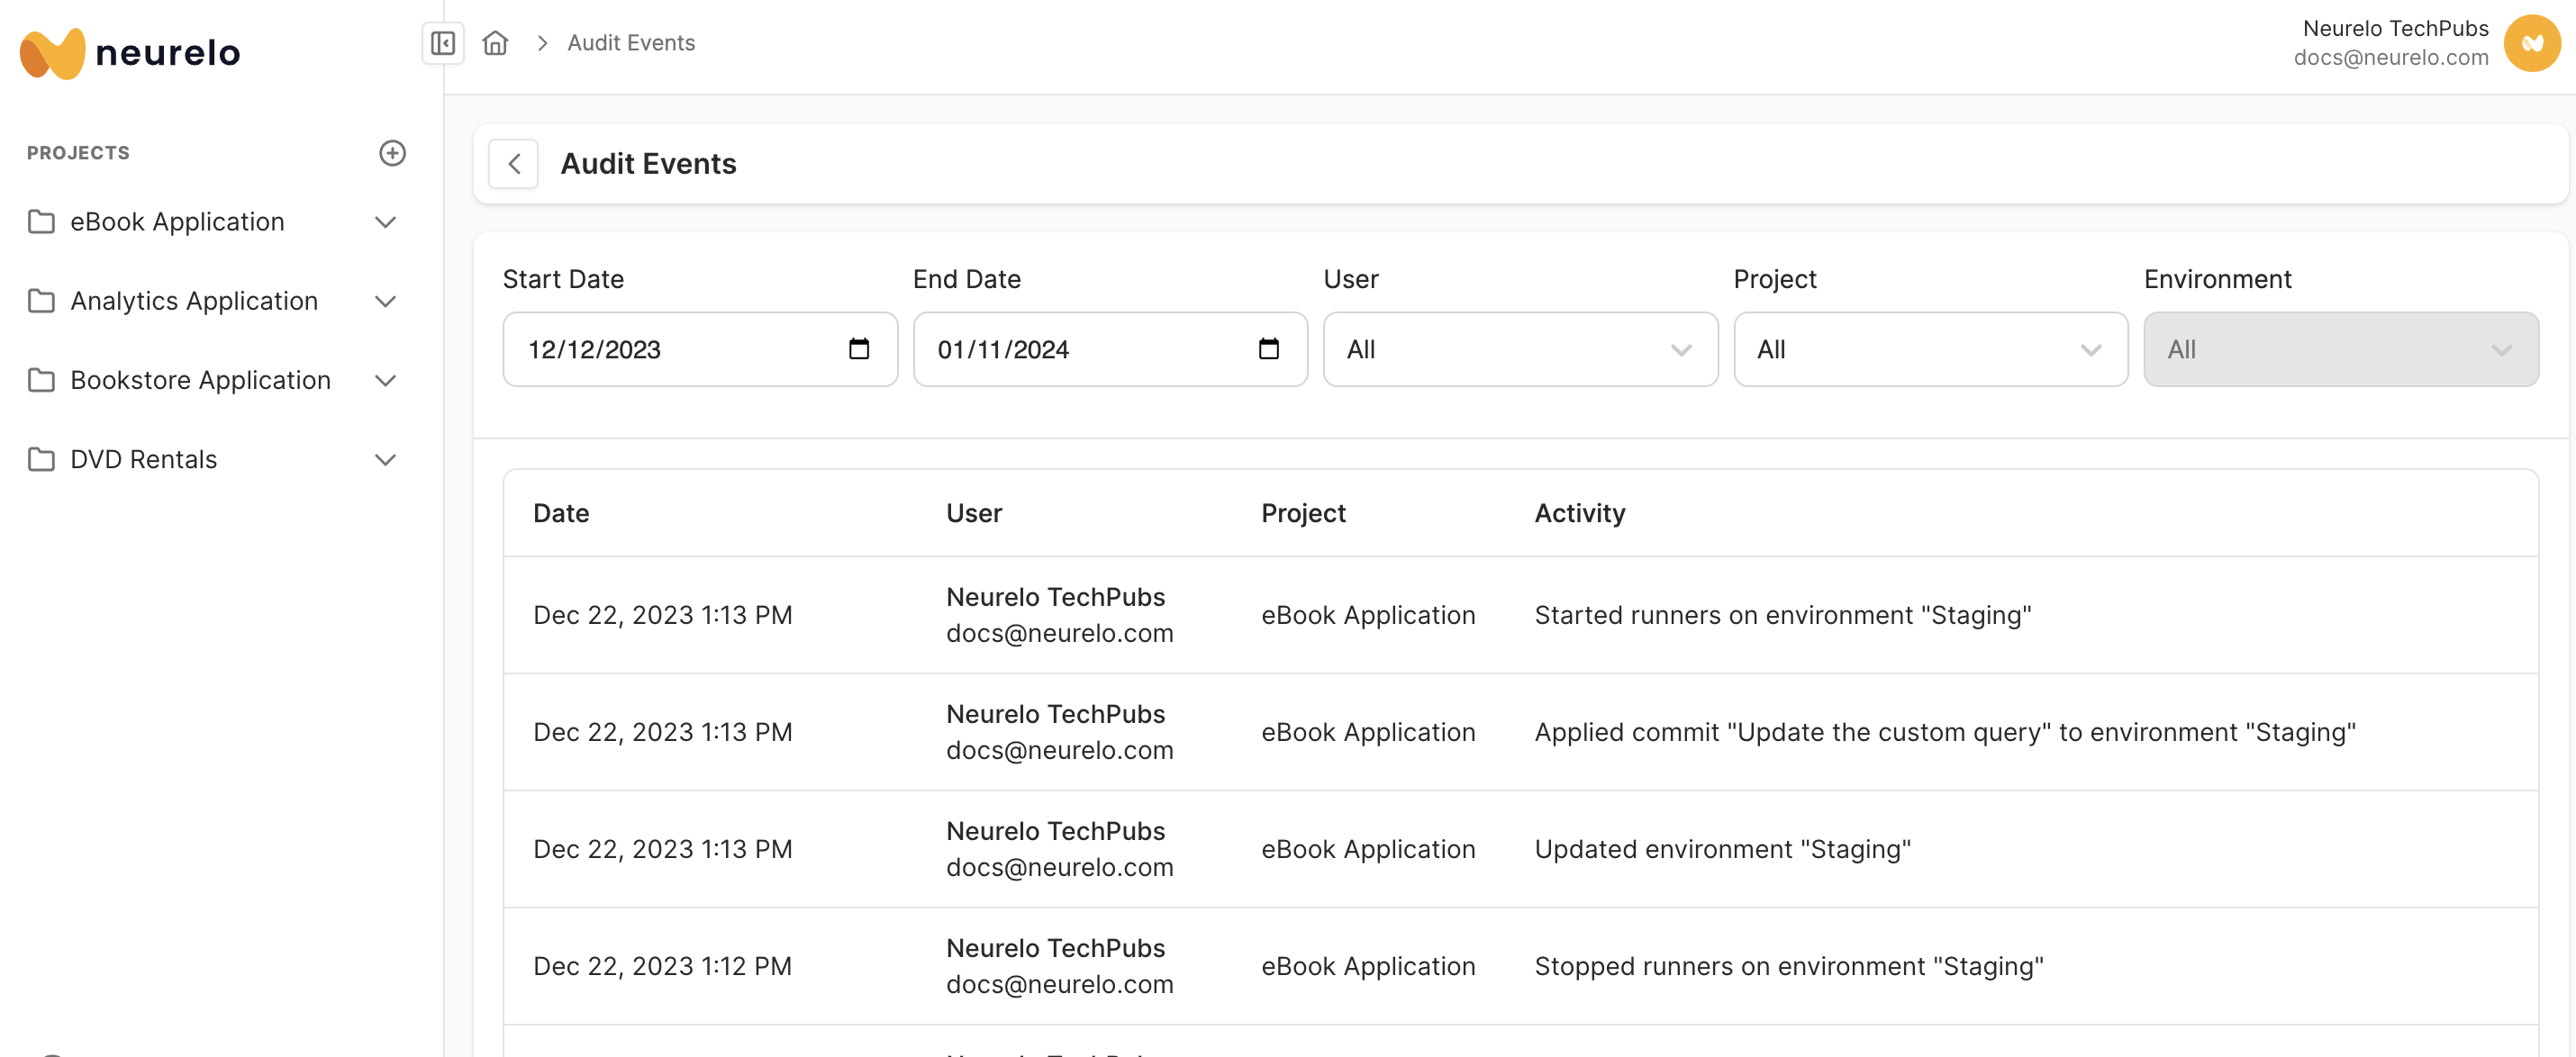The height and width of the screenshot is (1057, 2576).
Task: Click the back arrow beside Audit Events
Action: click(x=514, y=164)
